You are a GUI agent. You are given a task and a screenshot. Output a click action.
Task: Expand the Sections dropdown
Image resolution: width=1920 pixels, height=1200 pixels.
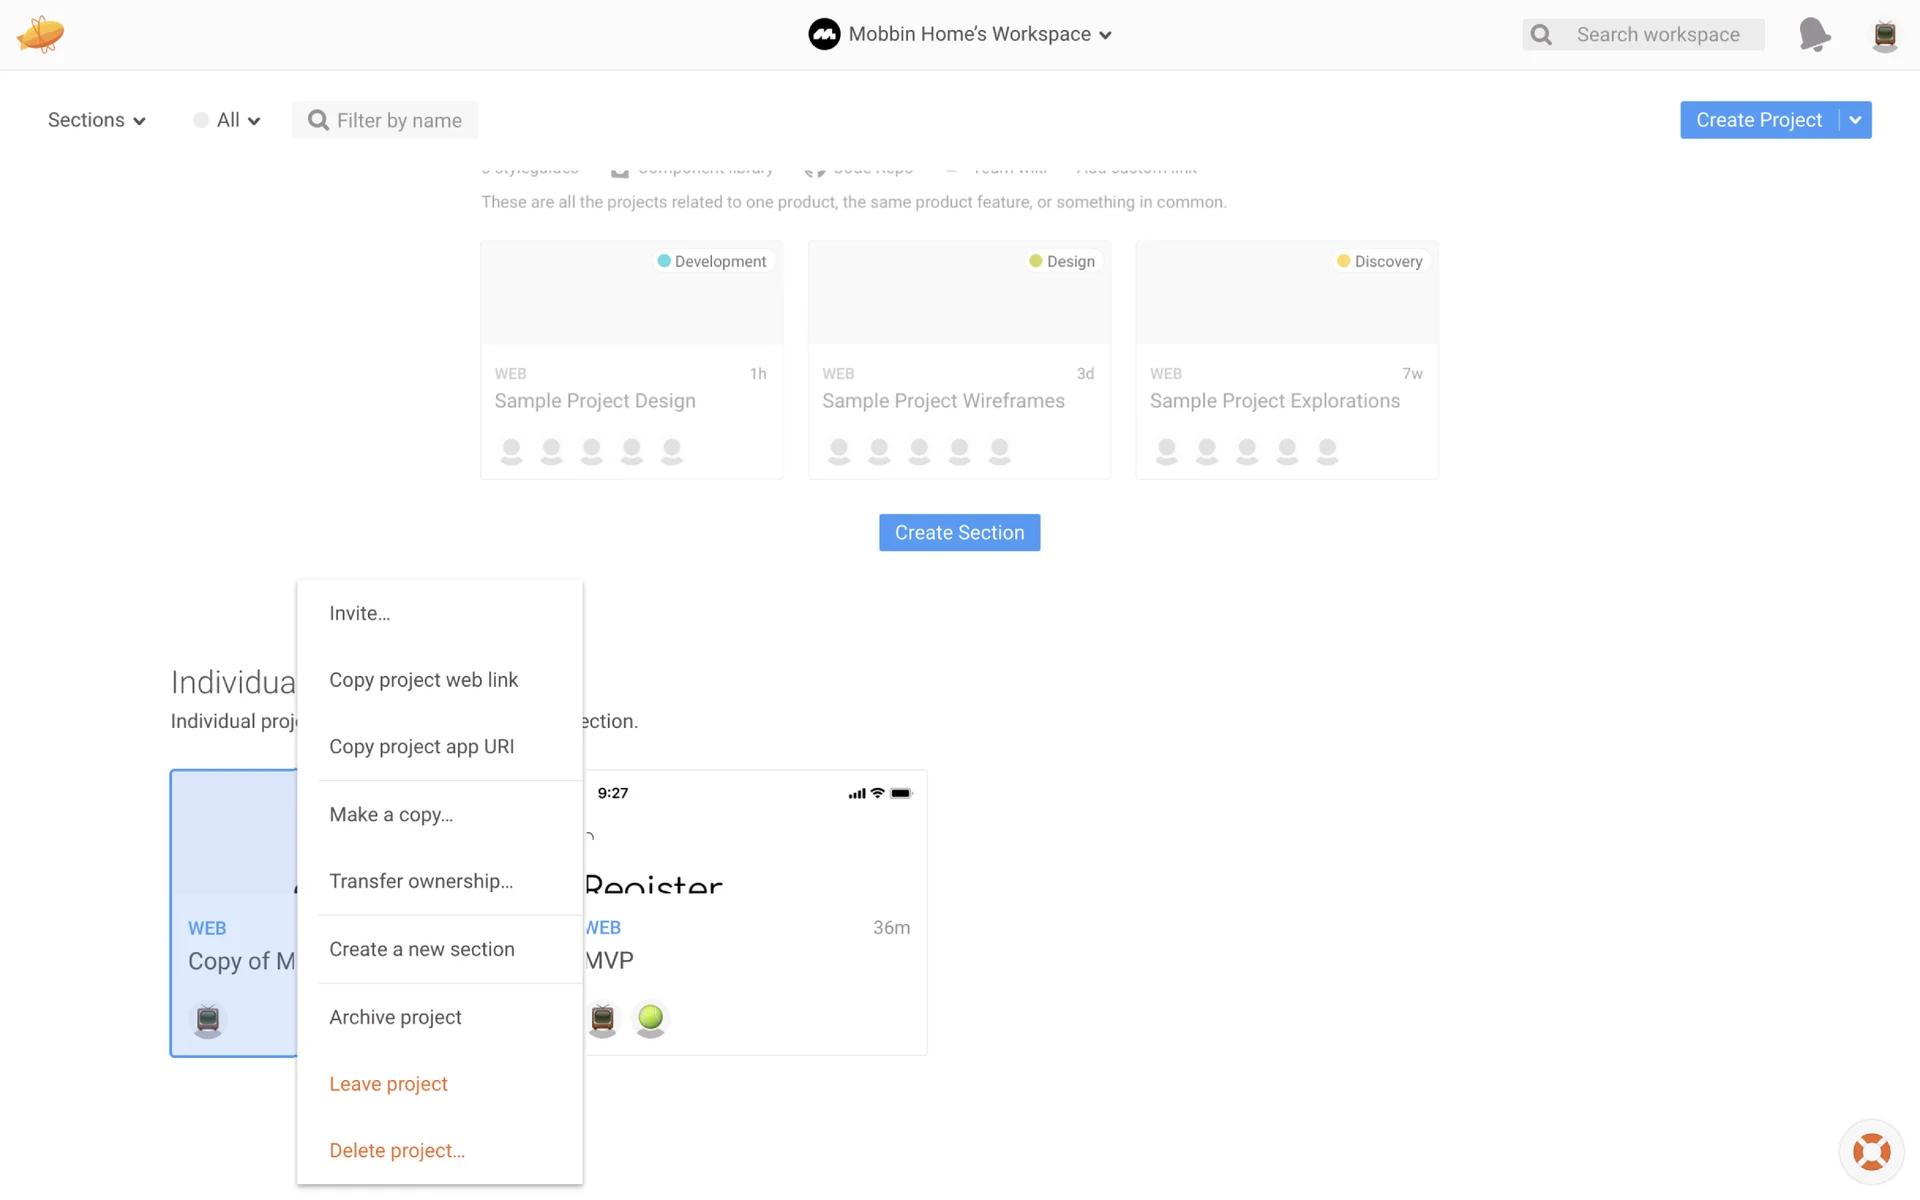click(x=96, y=120)
